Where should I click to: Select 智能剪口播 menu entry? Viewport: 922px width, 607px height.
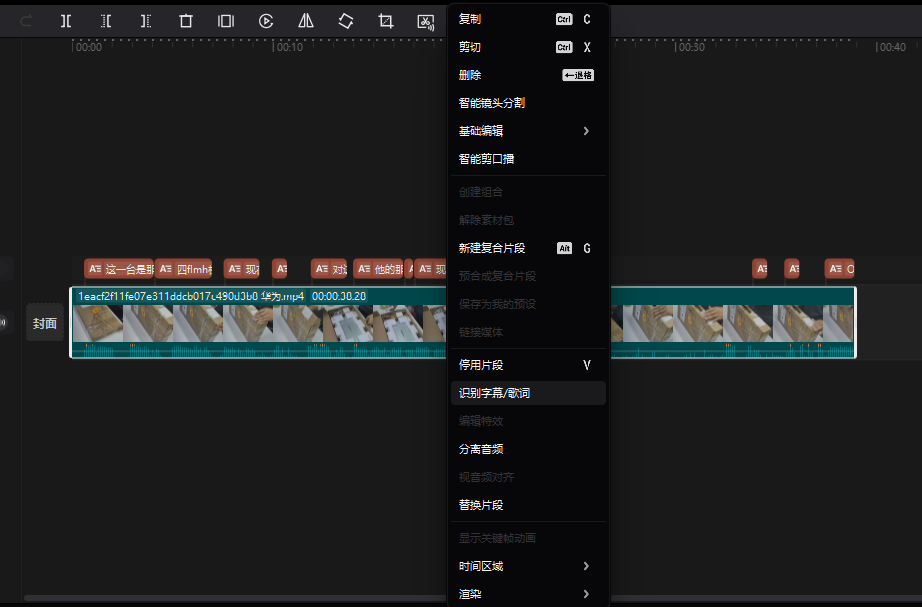(x=528, y=159)
